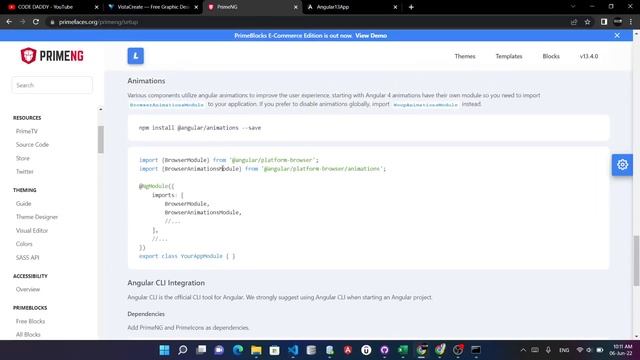The height and width of the screenshot is (360, 640).
Task: Open Accessibility Overview sidebar link
Action: [x=28, y=289]
